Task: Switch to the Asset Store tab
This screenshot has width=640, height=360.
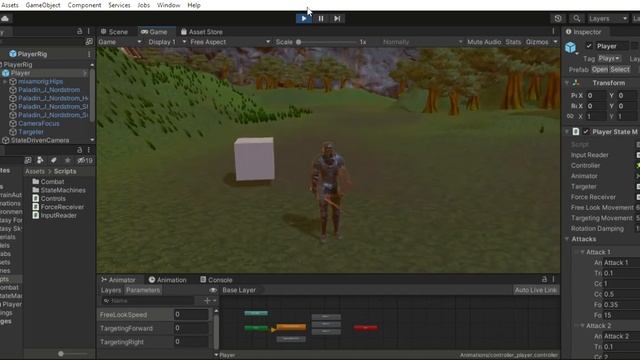Action: point(202,32)
